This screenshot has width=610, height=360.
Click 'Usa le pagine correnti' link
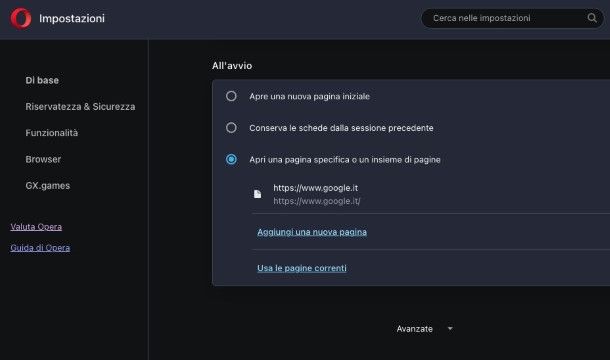coord(302,268)
